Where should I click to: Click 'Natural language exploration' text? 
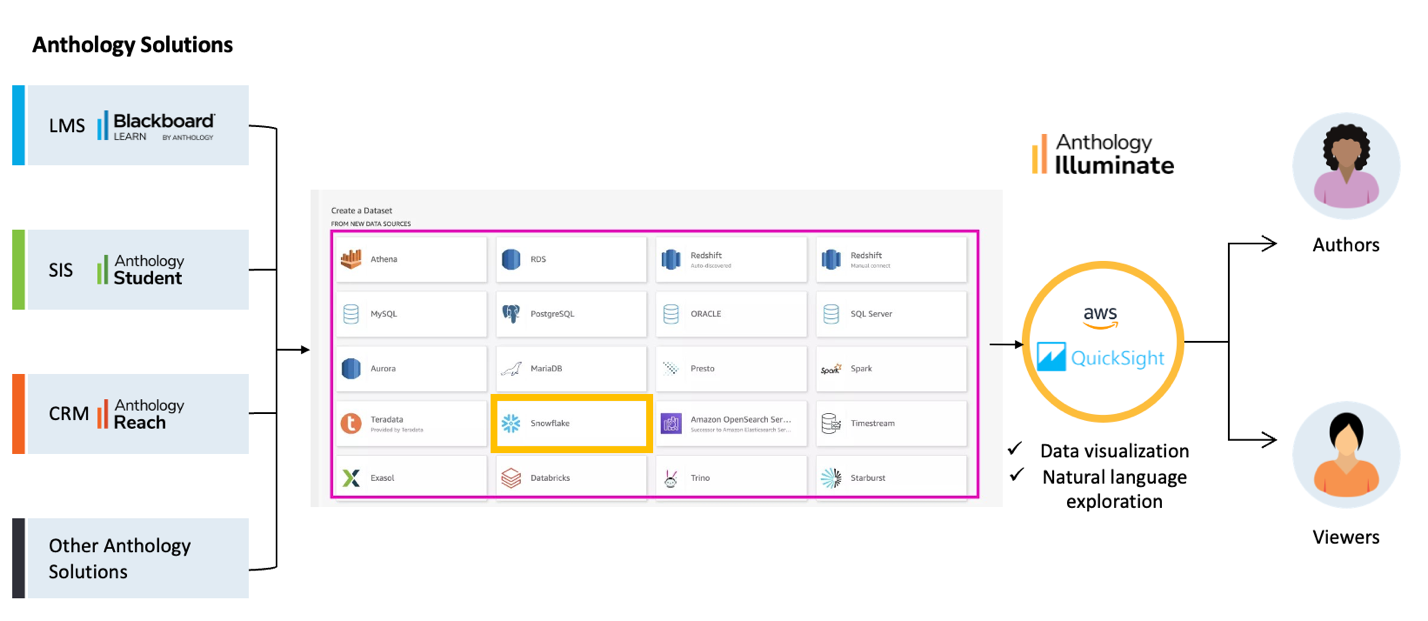[1115, 489]
